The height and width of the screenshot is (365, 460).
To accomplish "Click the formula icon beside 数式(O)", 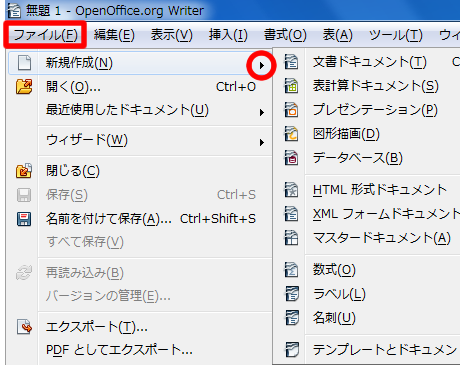I will 291,270.
